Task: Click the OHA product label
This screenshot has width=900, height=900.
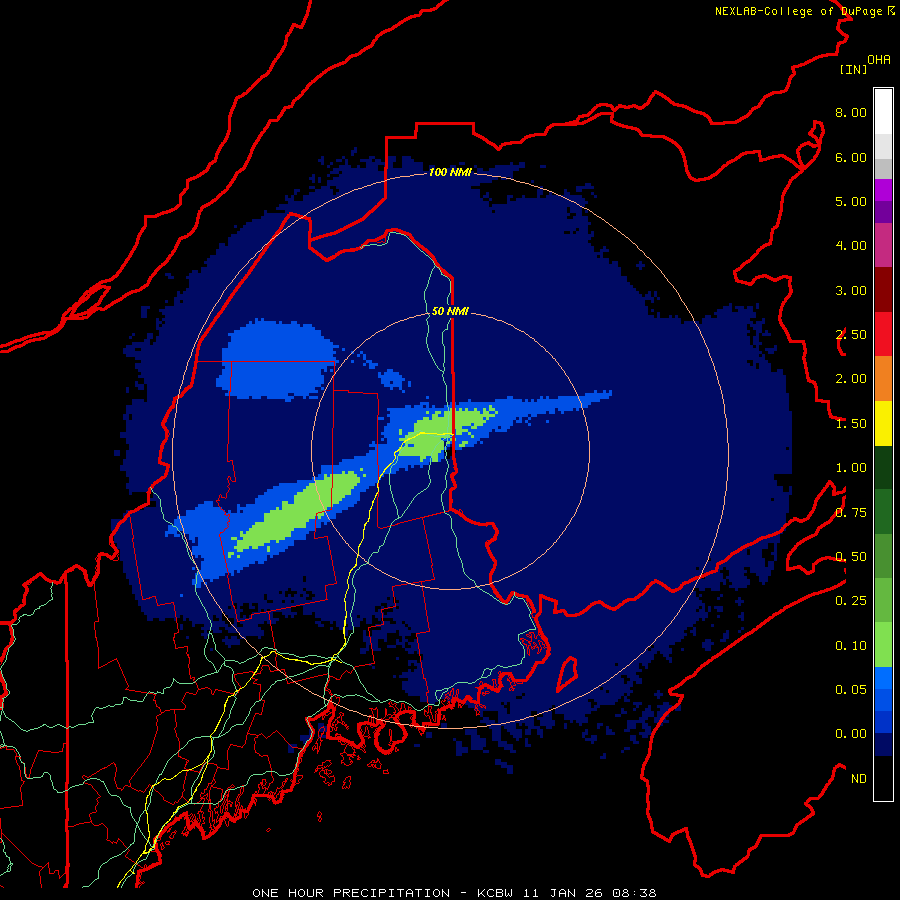Action: (x=878, y=59)
